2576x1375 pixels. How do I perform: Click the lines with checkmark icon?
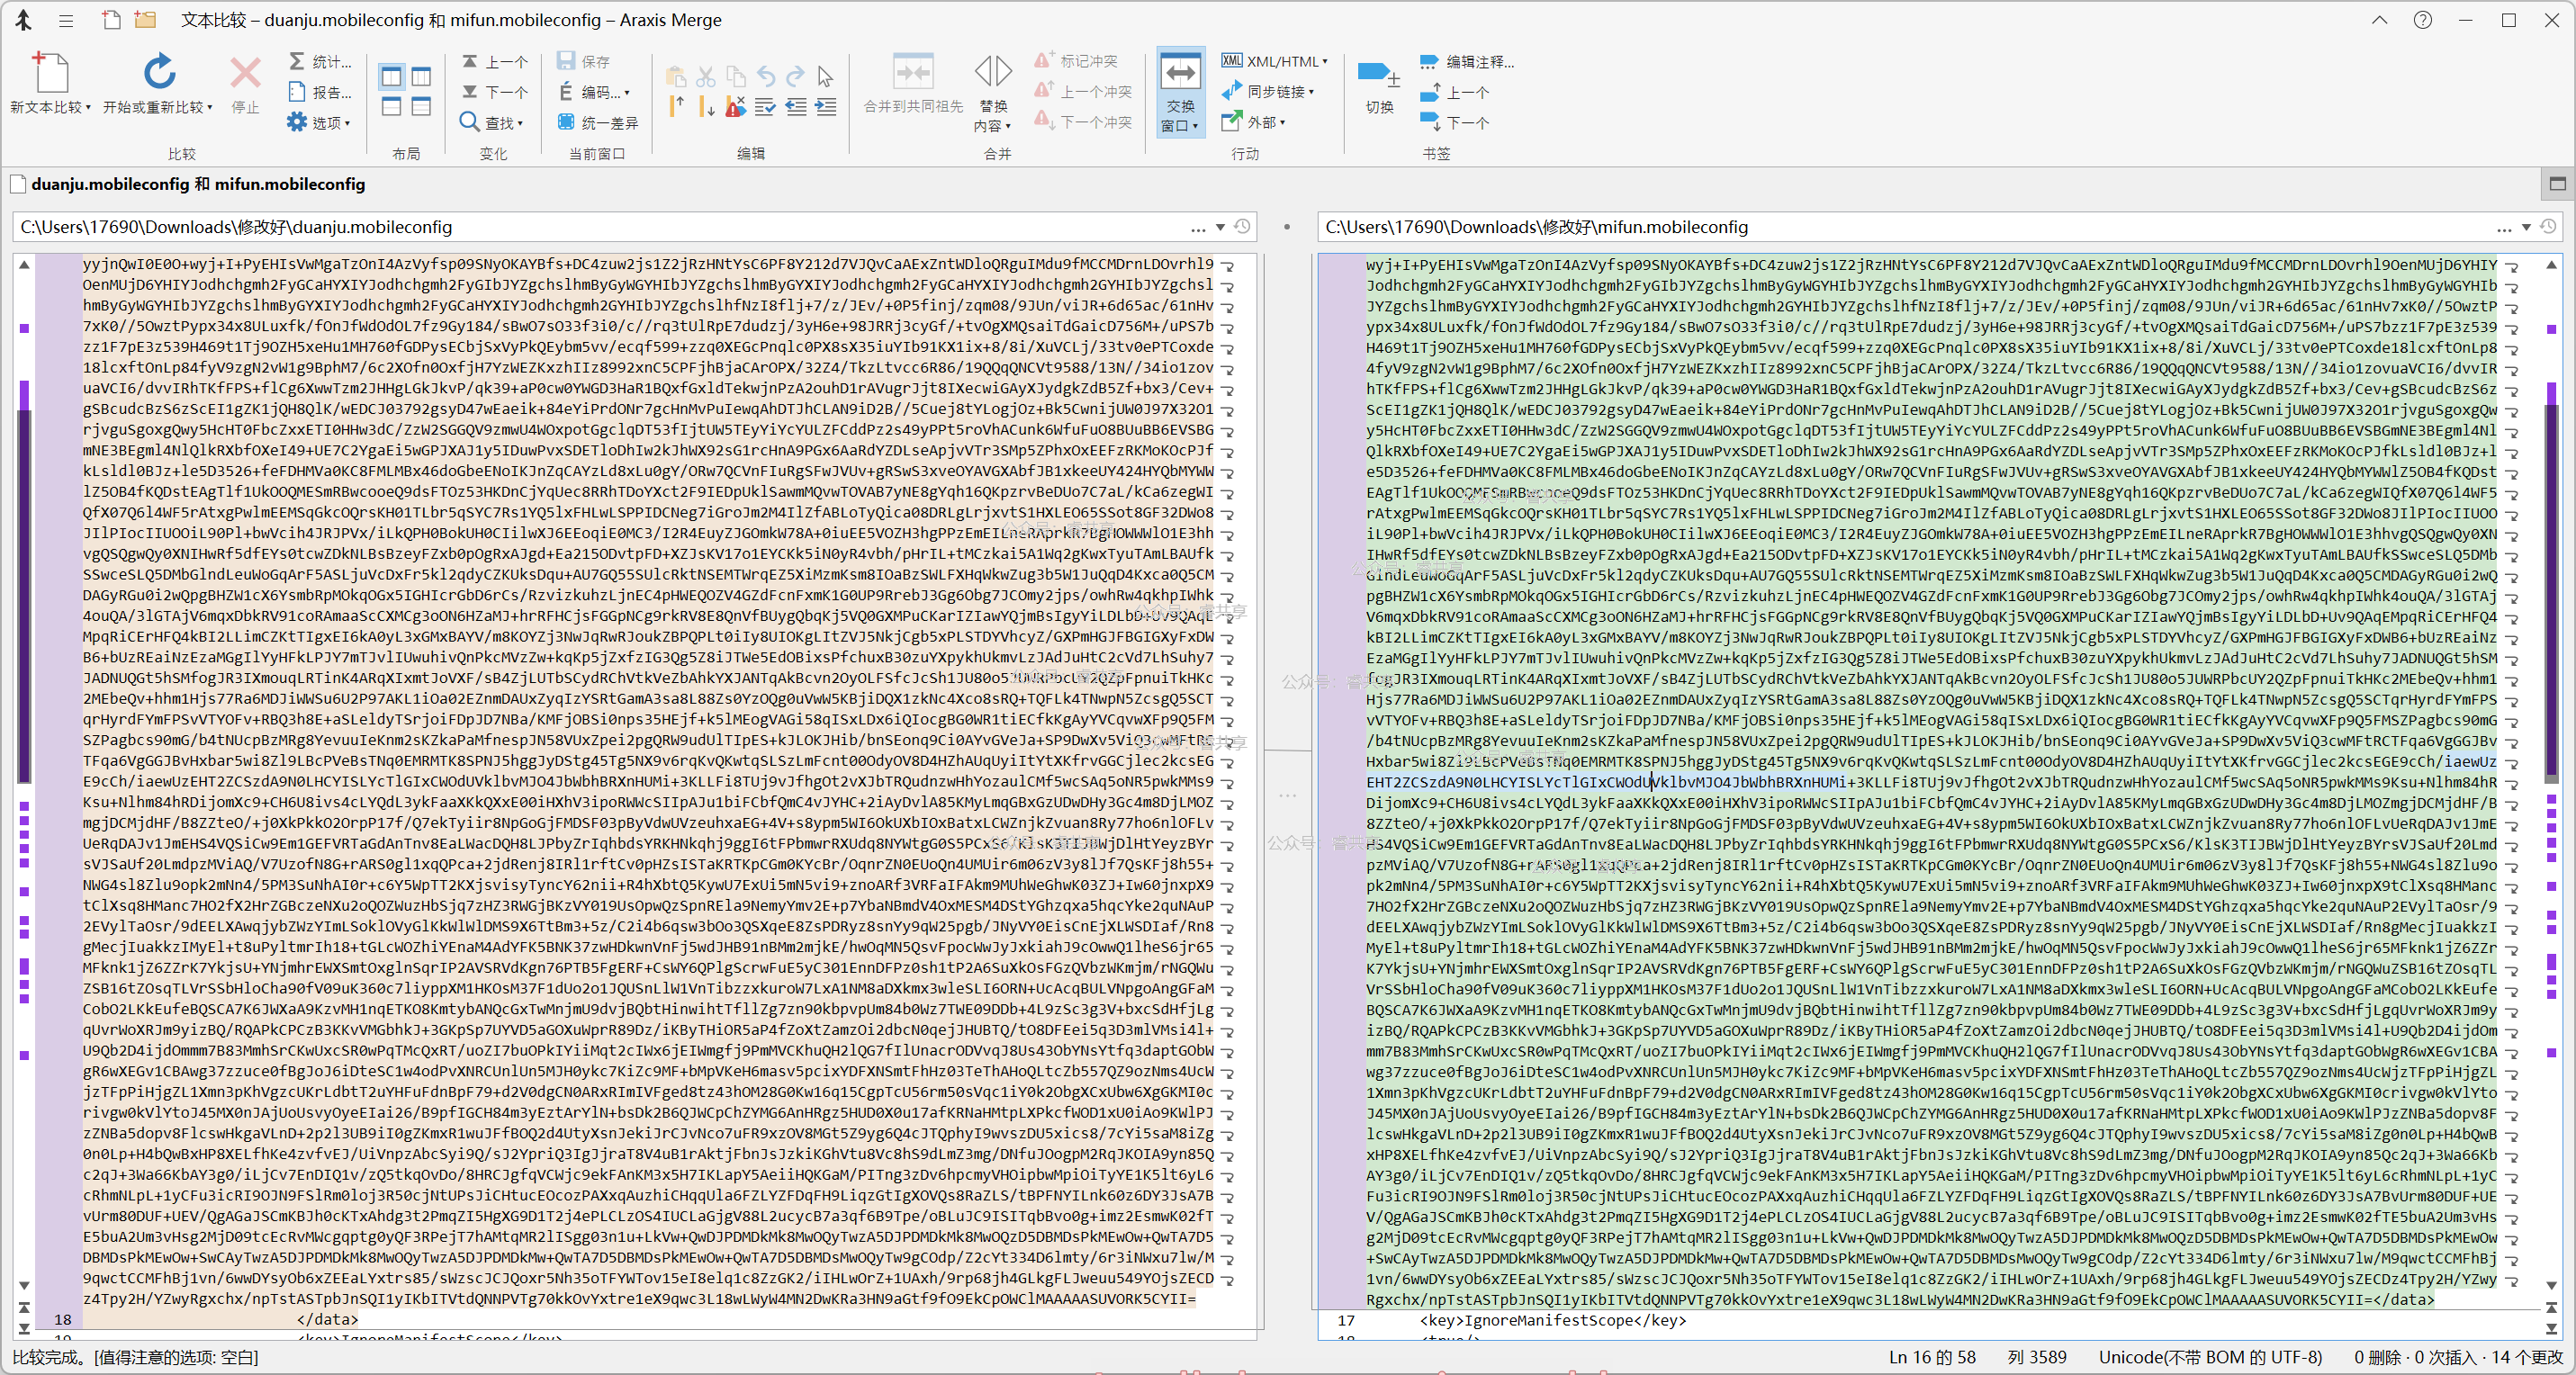pos(766,106)
